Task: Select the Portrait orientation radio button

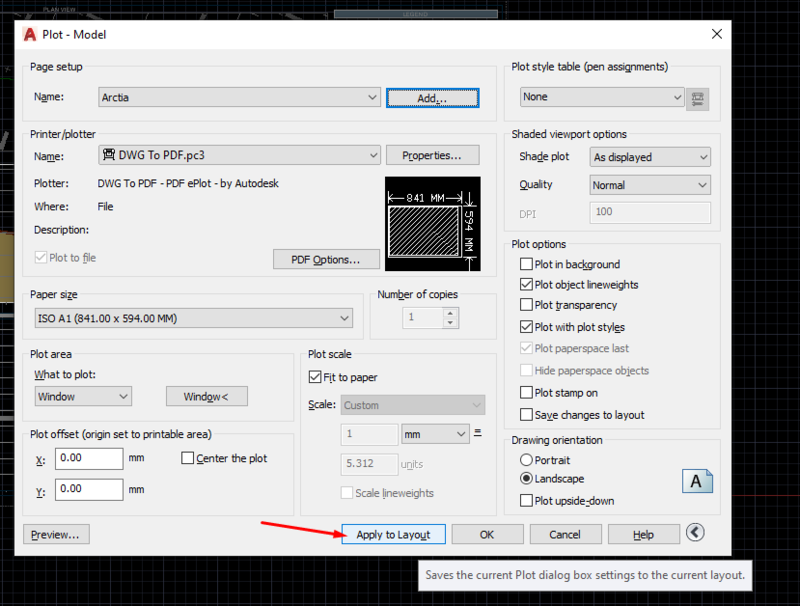Action: (x=526, y=460)
